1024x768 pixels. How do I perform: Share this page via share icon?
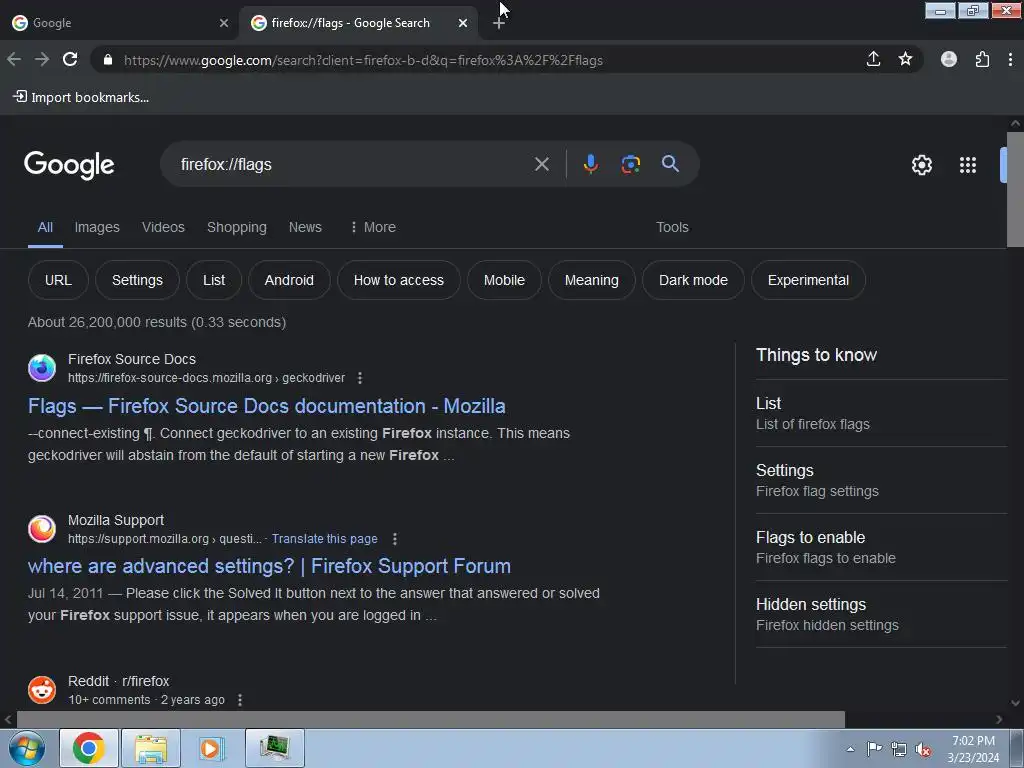(873, 59)
